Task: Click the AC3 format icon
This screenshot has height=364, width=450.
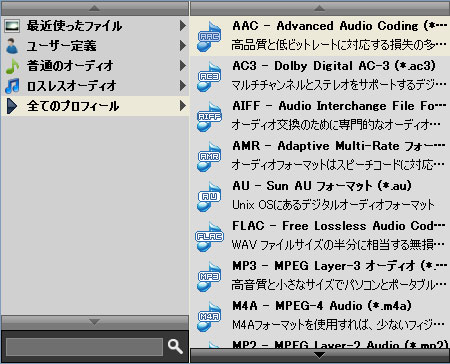Action: [209, 76]
